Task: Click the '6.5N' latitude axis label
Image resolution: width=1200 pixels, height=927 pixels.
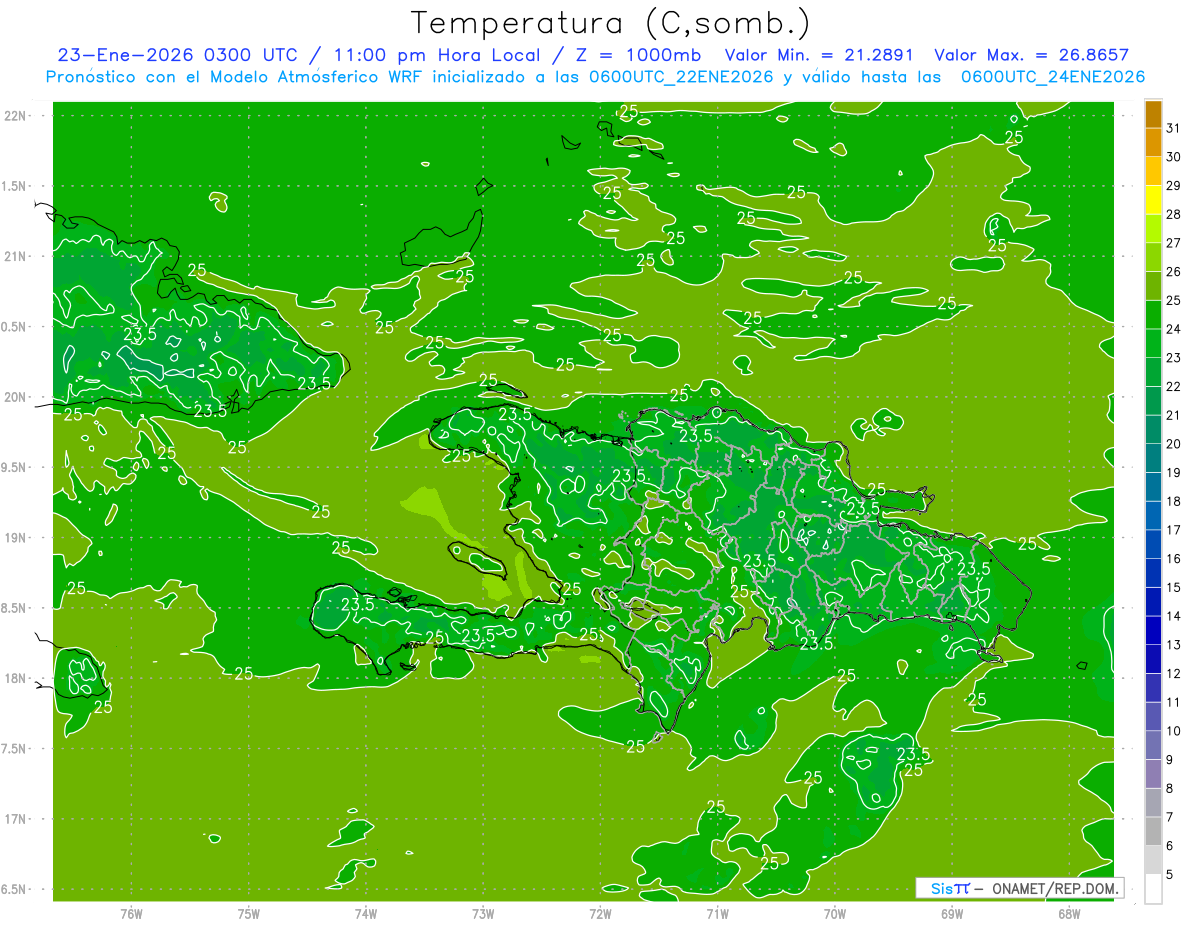Action: (x=14, y=890)
